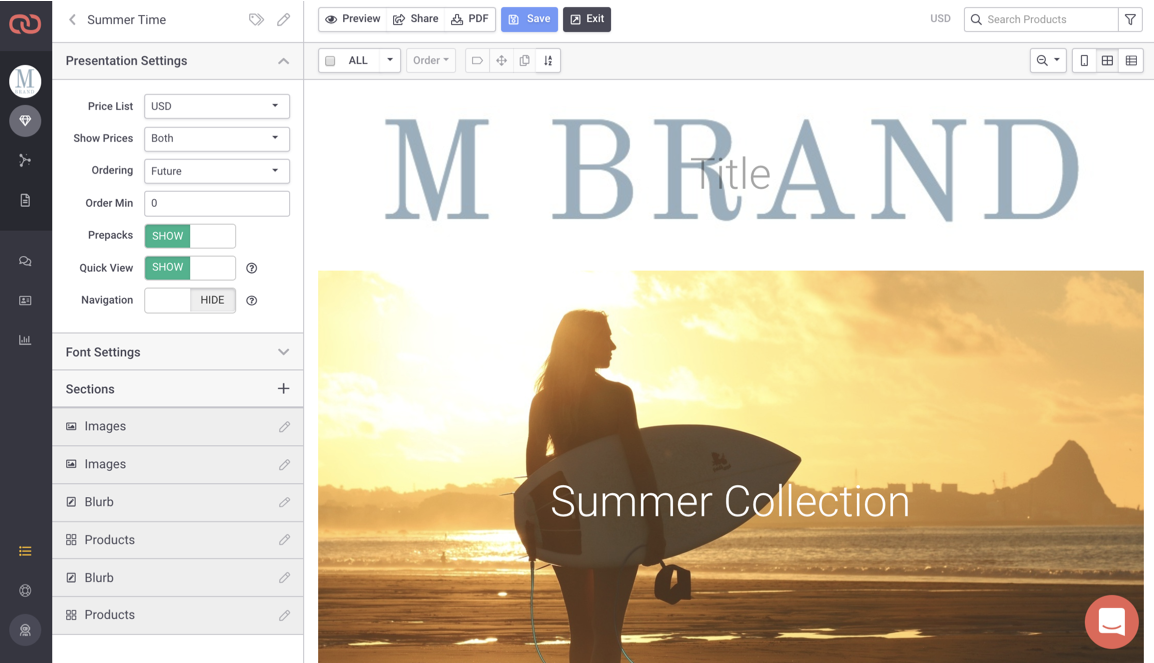Click the tags icon next to Summer Time
This screenshot has width=1154, height=663.
point(256,20)
